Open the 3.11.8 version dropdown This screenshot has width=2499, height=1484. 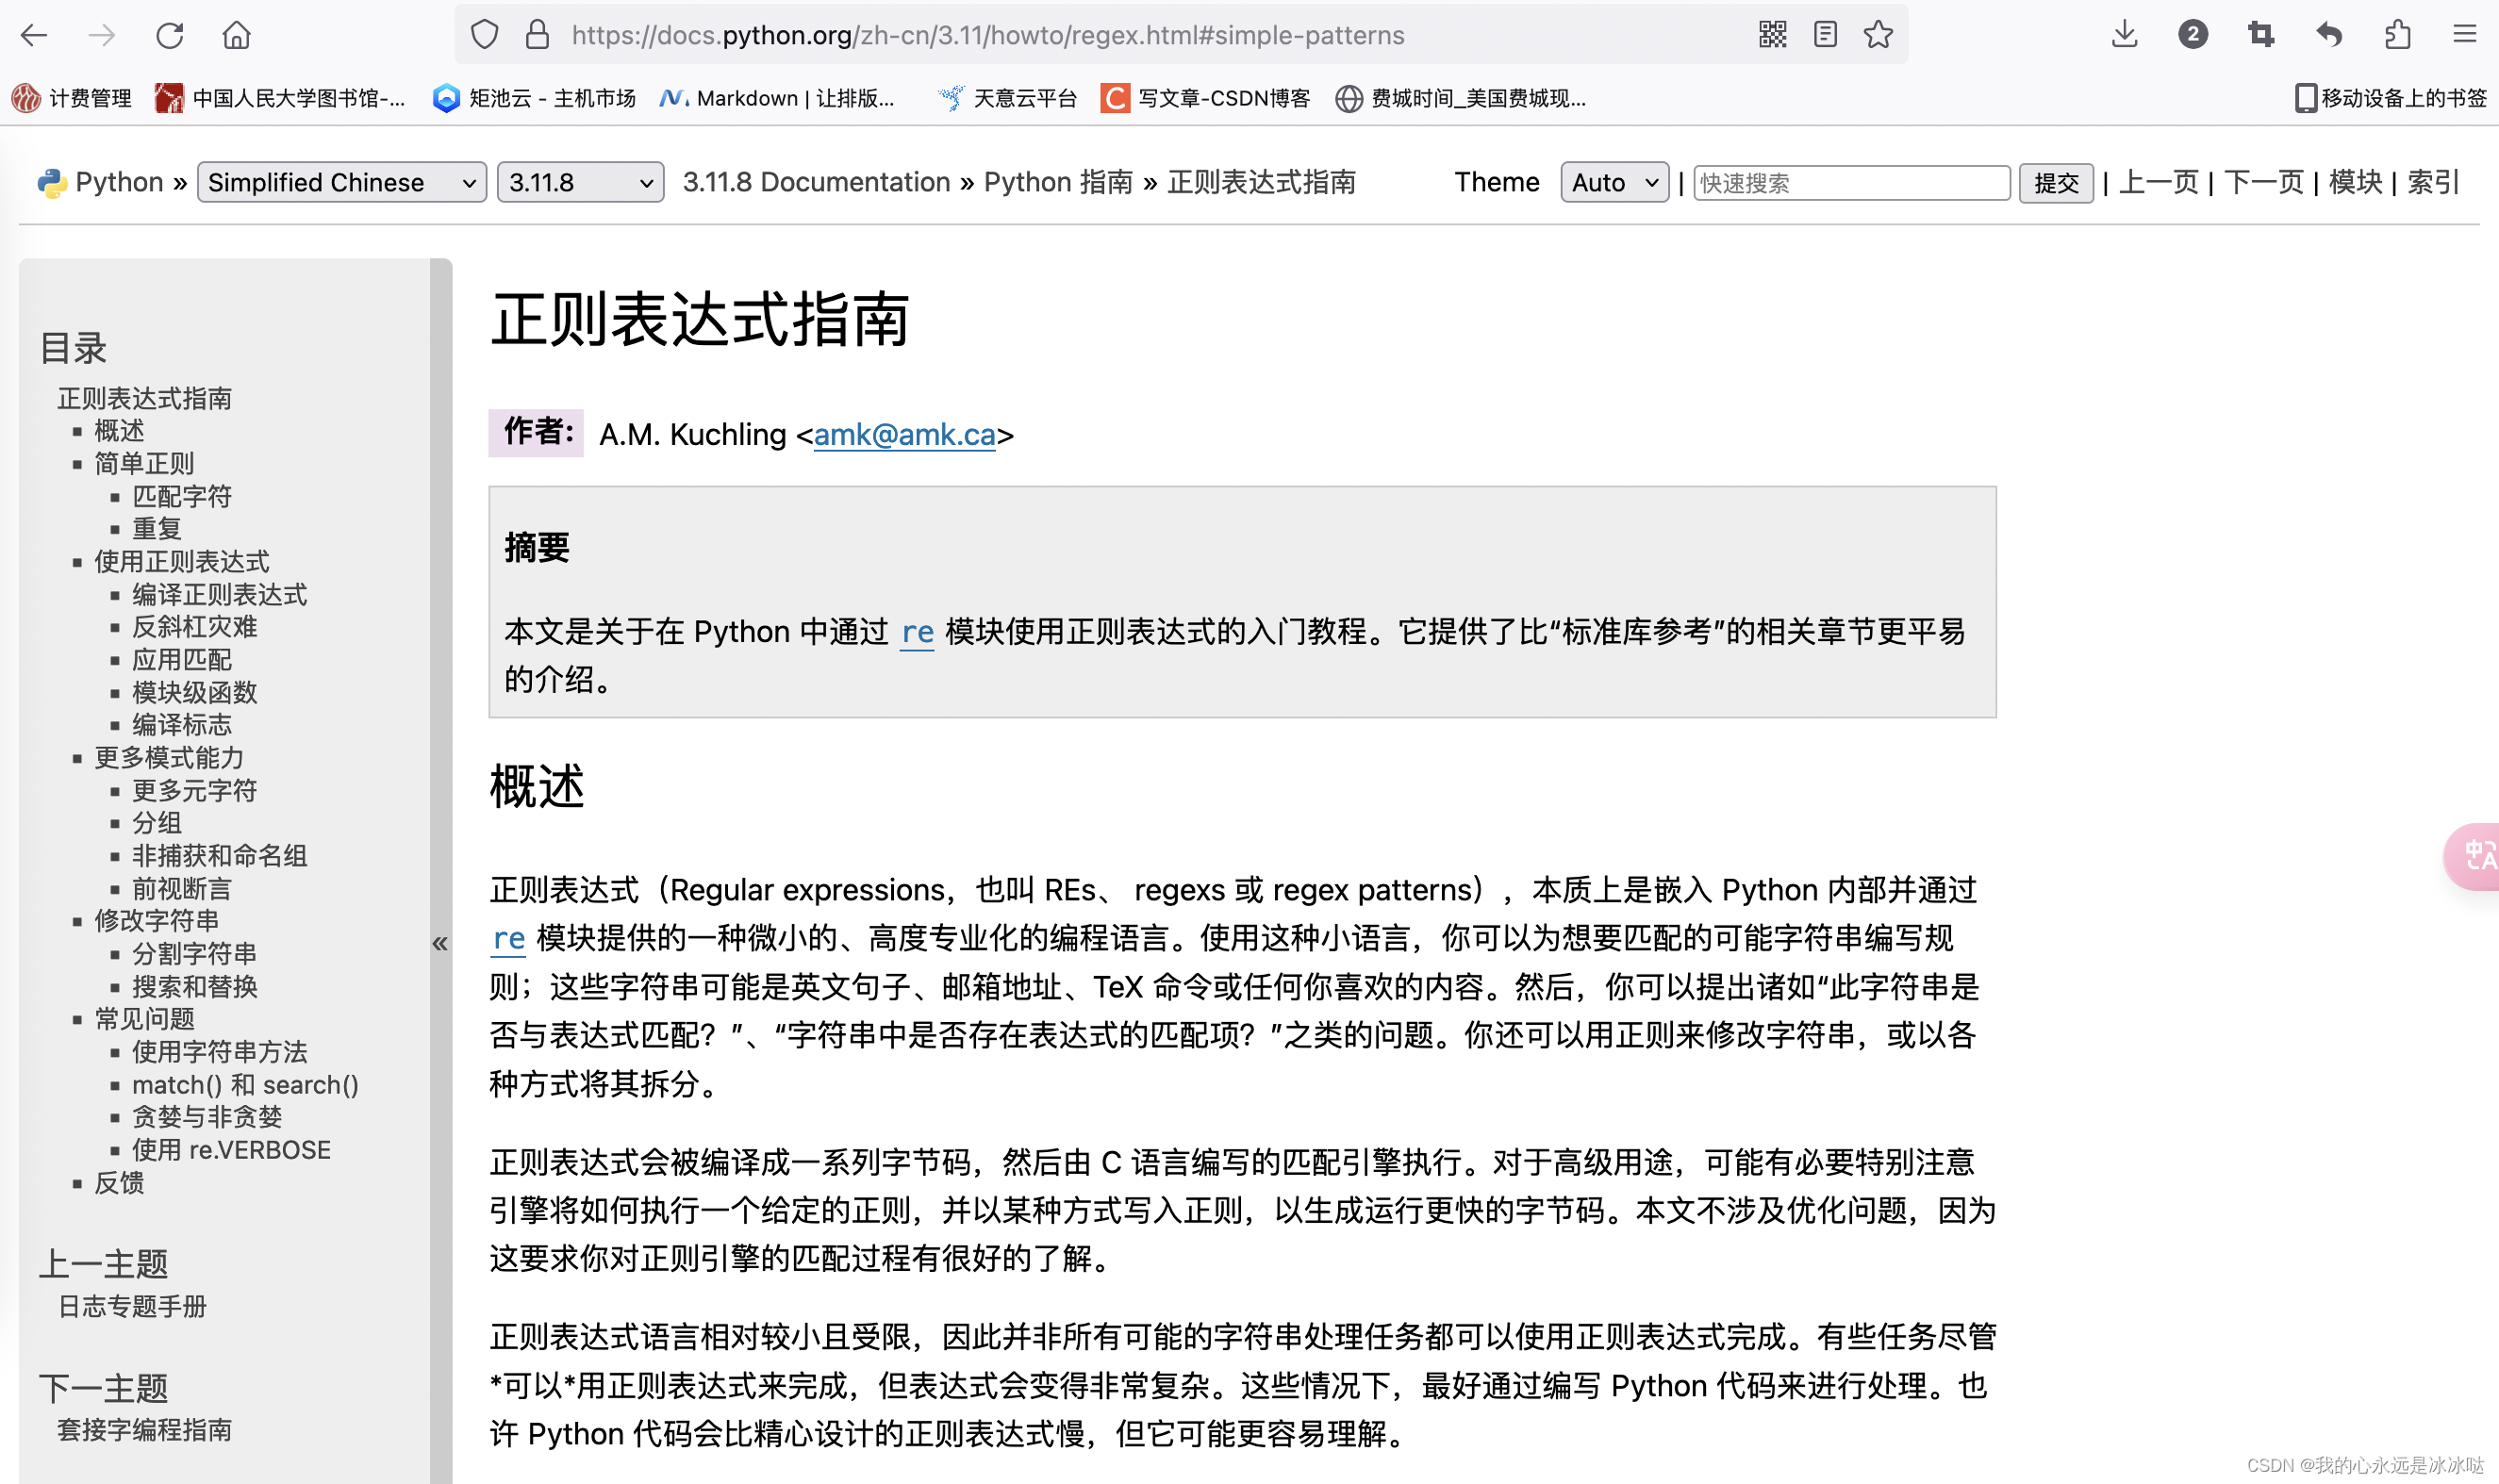580,182
